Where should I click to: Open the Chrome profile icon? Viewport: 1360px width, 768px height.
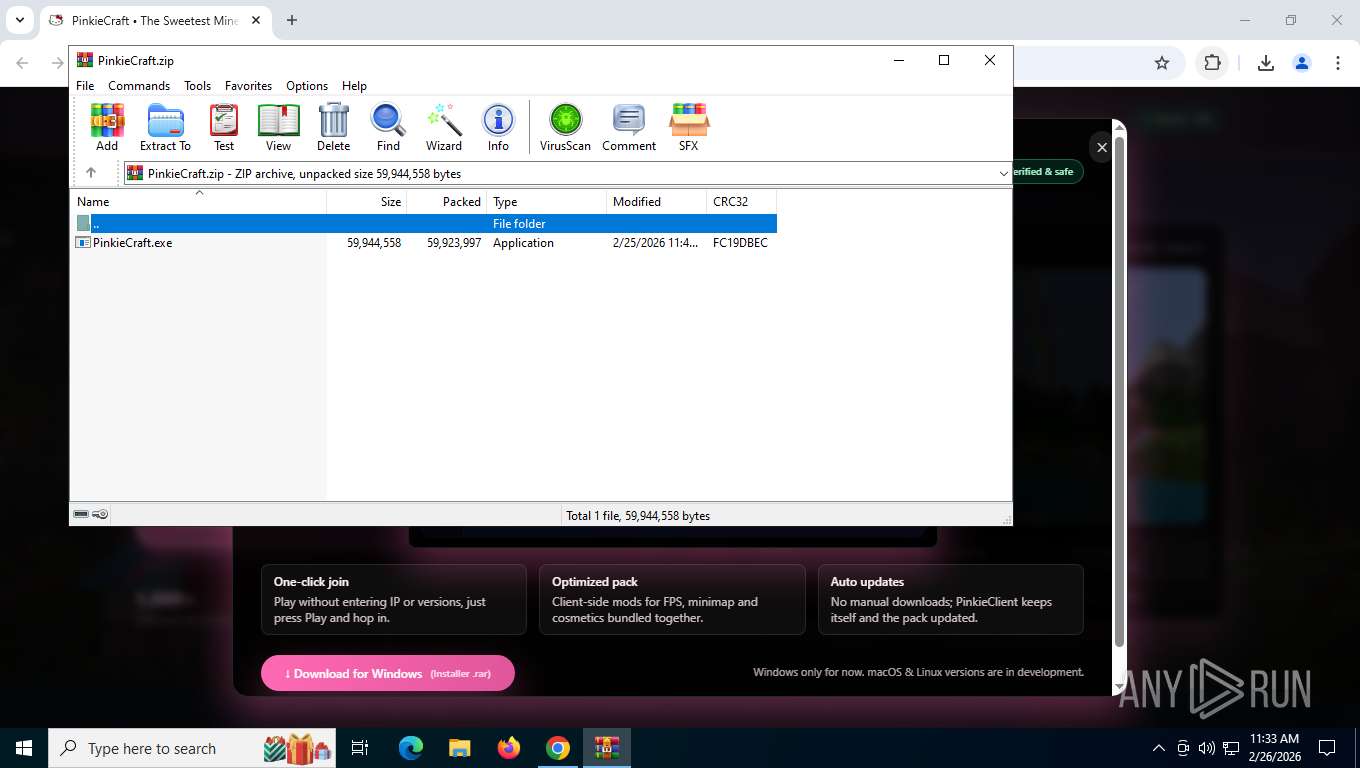tap(1302, 63)
